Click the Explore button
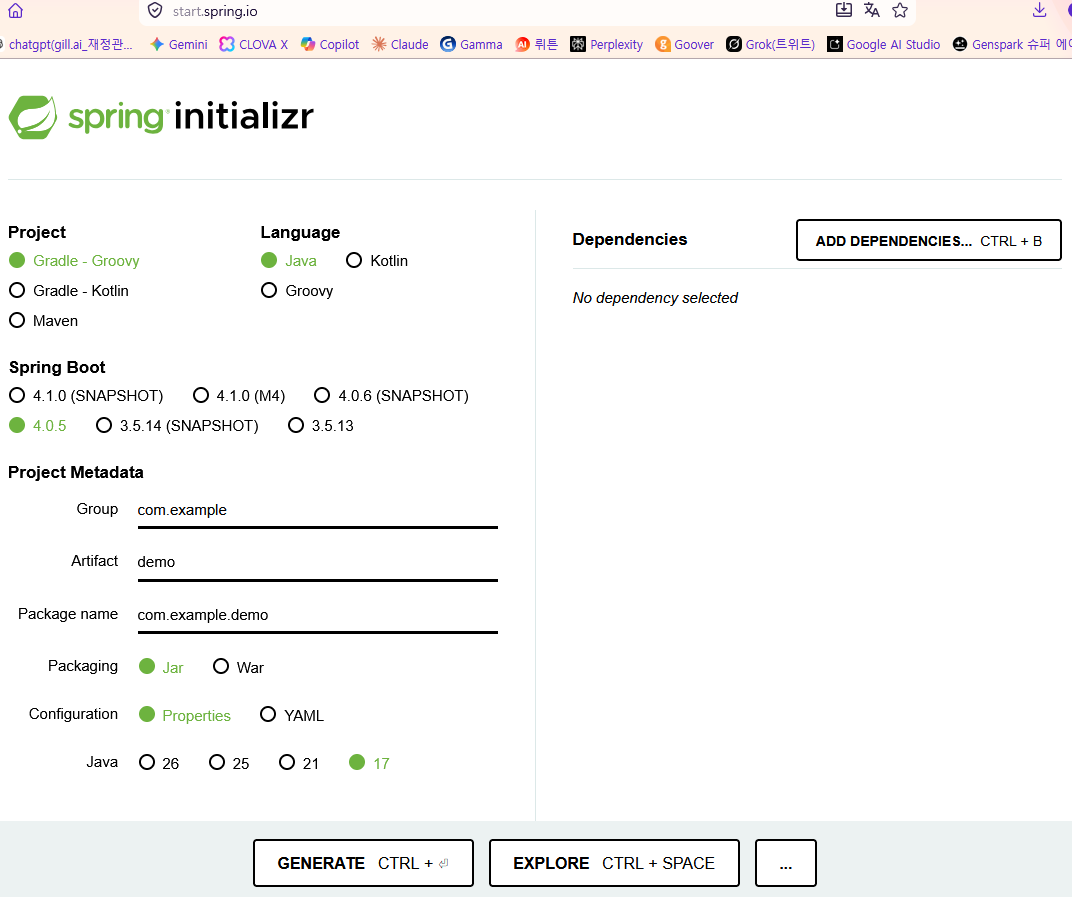Image resolution: width=1072 pixels, height=897 pixels. point(614,863)
